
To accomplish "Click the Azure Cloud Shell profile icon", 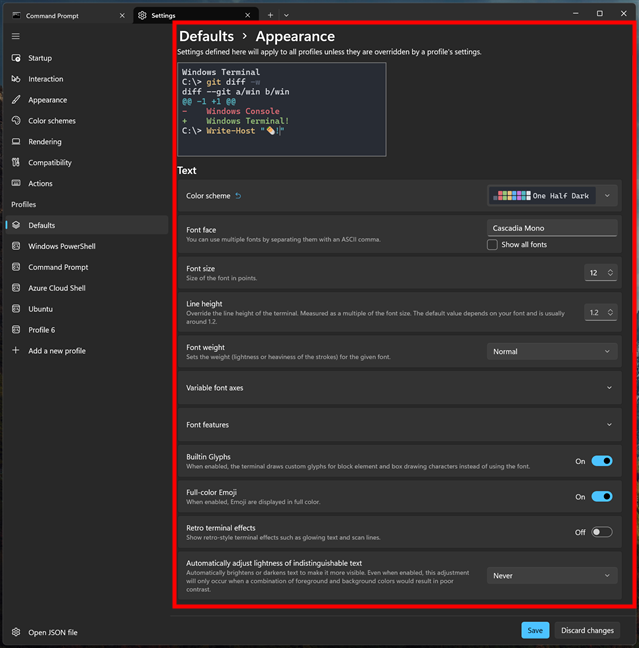I will [x=16, y=288].
